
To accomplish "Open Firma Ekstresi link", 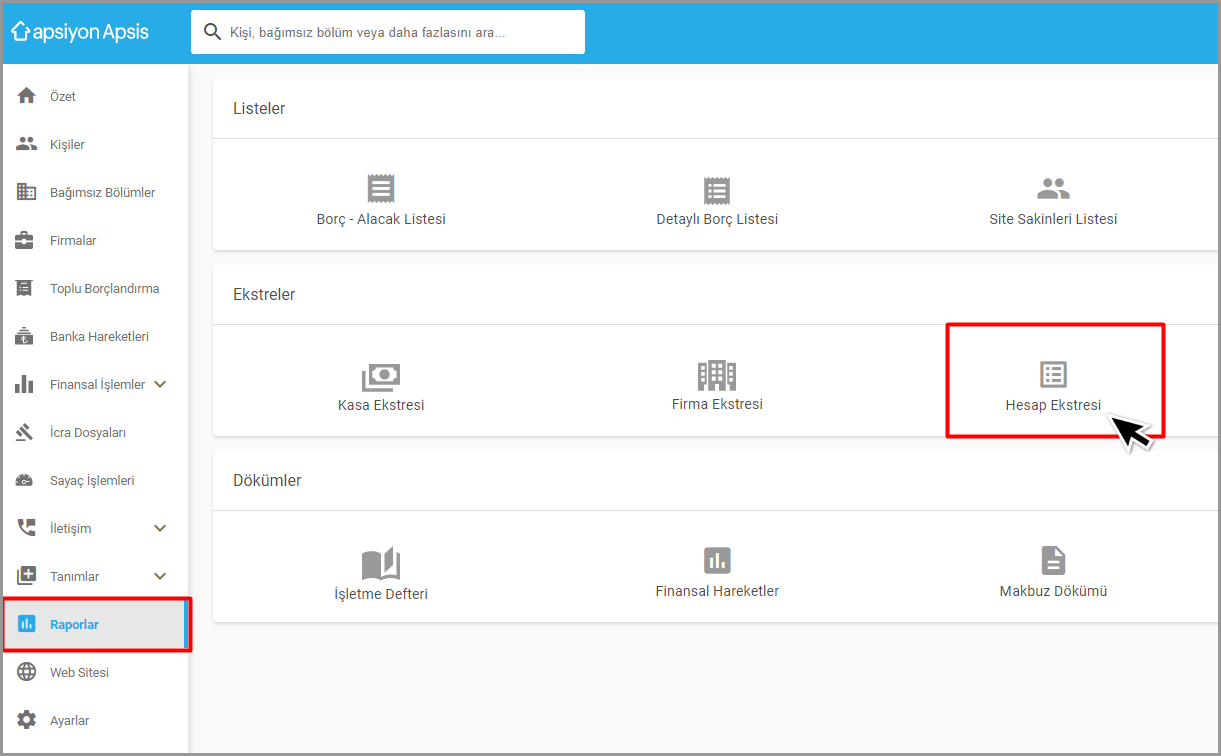I will pyautogui.click(x=717, y=404).
